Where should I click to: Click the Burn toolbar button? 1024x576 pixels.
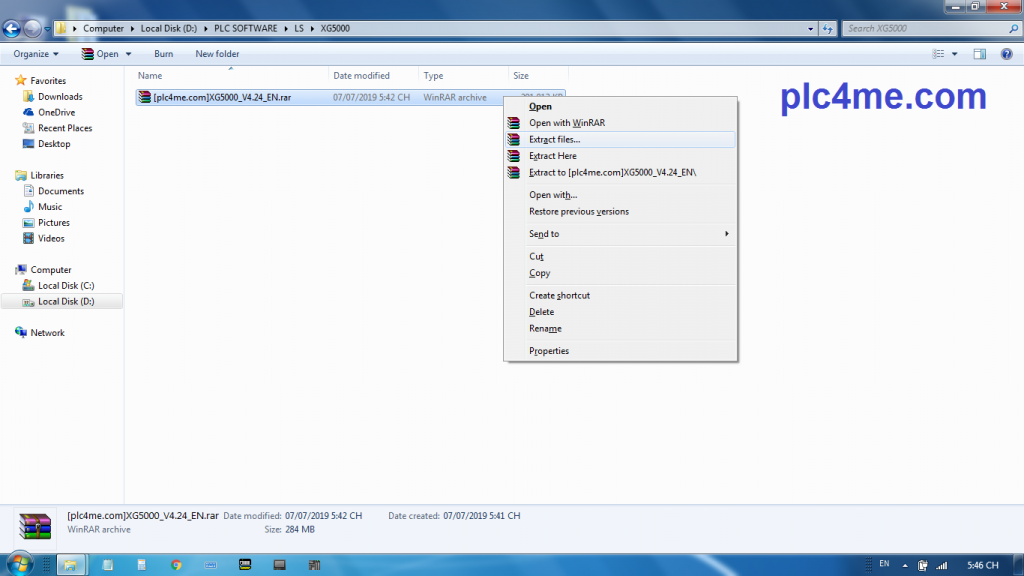pos(163,54)
